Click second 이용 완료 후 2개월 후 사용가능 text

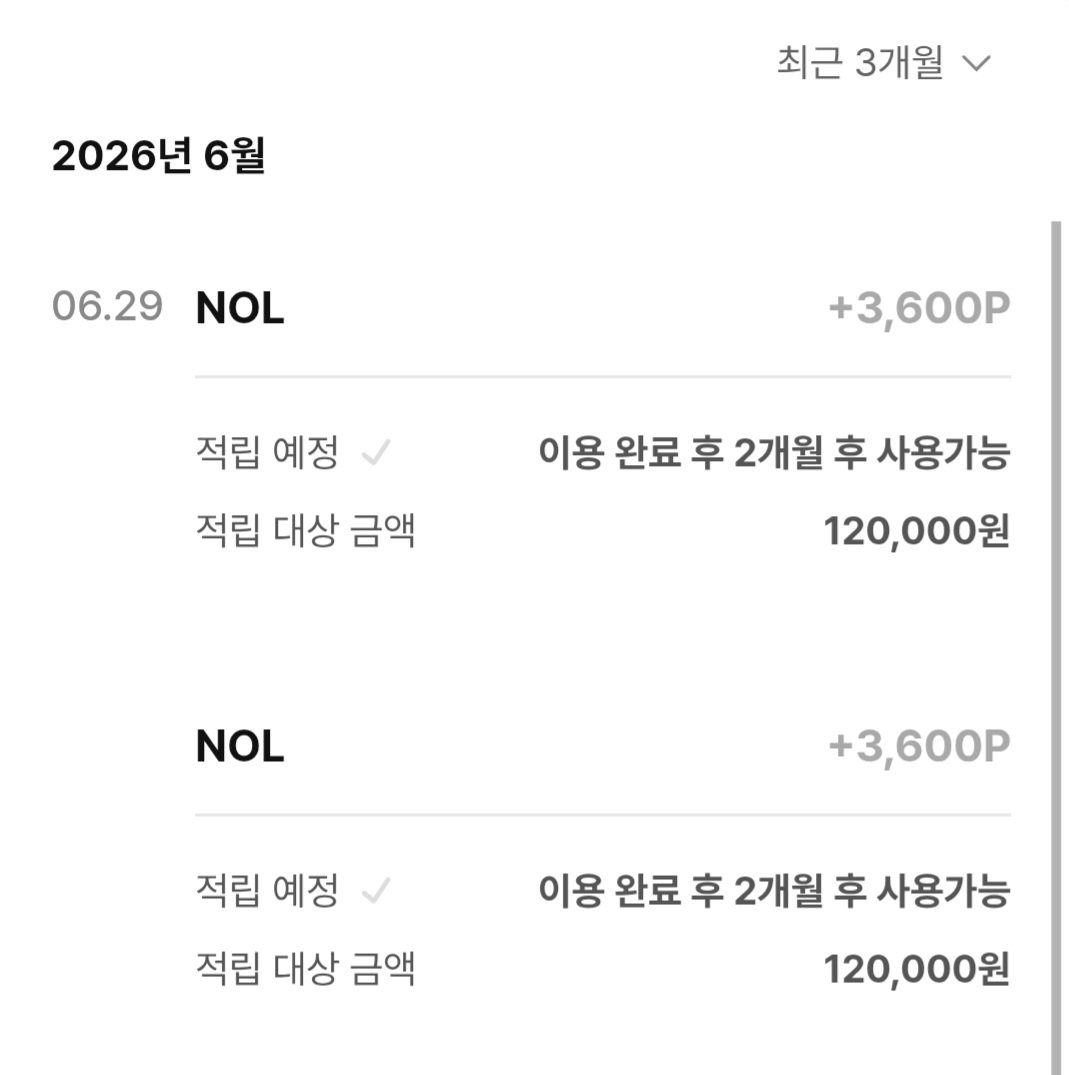774,891
